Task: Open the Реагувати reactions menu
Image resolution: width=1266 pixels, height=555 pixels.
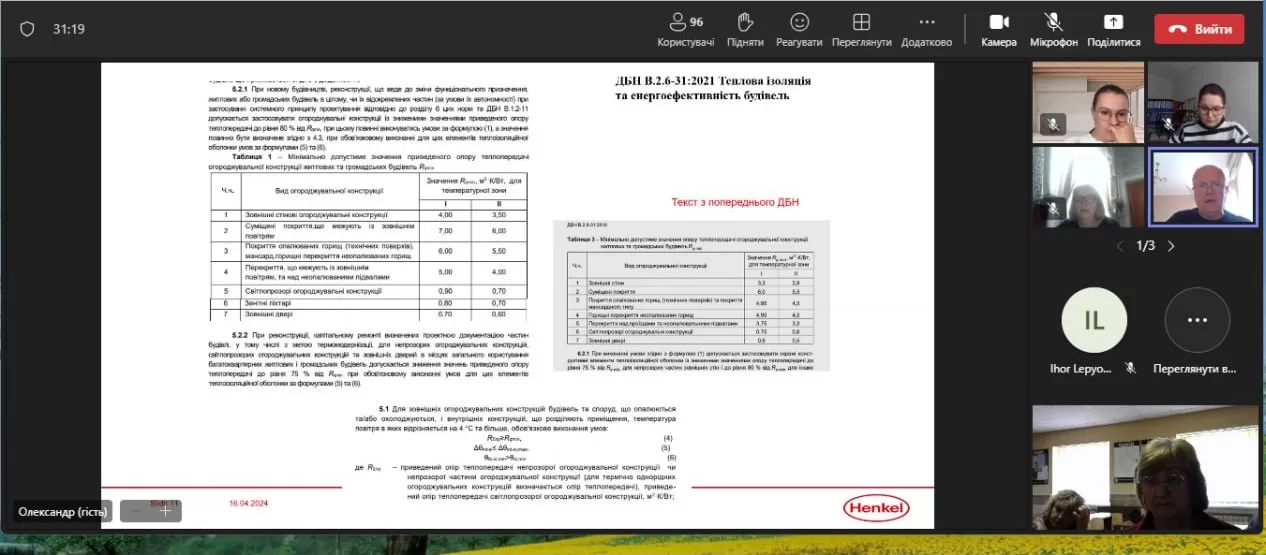Action: click(799, 28)
